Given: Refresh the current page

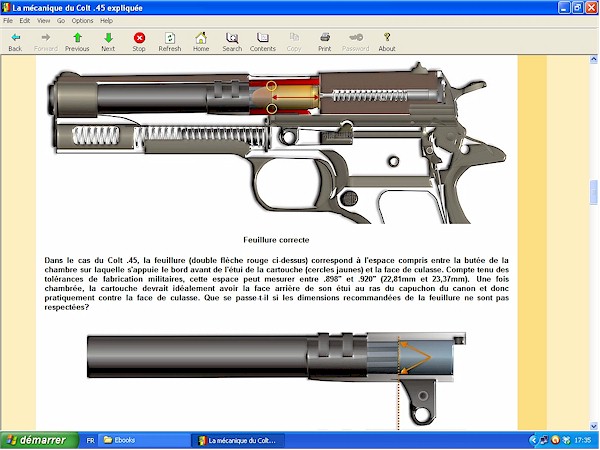Looking at the screenshot, I should tap(170, 42).
